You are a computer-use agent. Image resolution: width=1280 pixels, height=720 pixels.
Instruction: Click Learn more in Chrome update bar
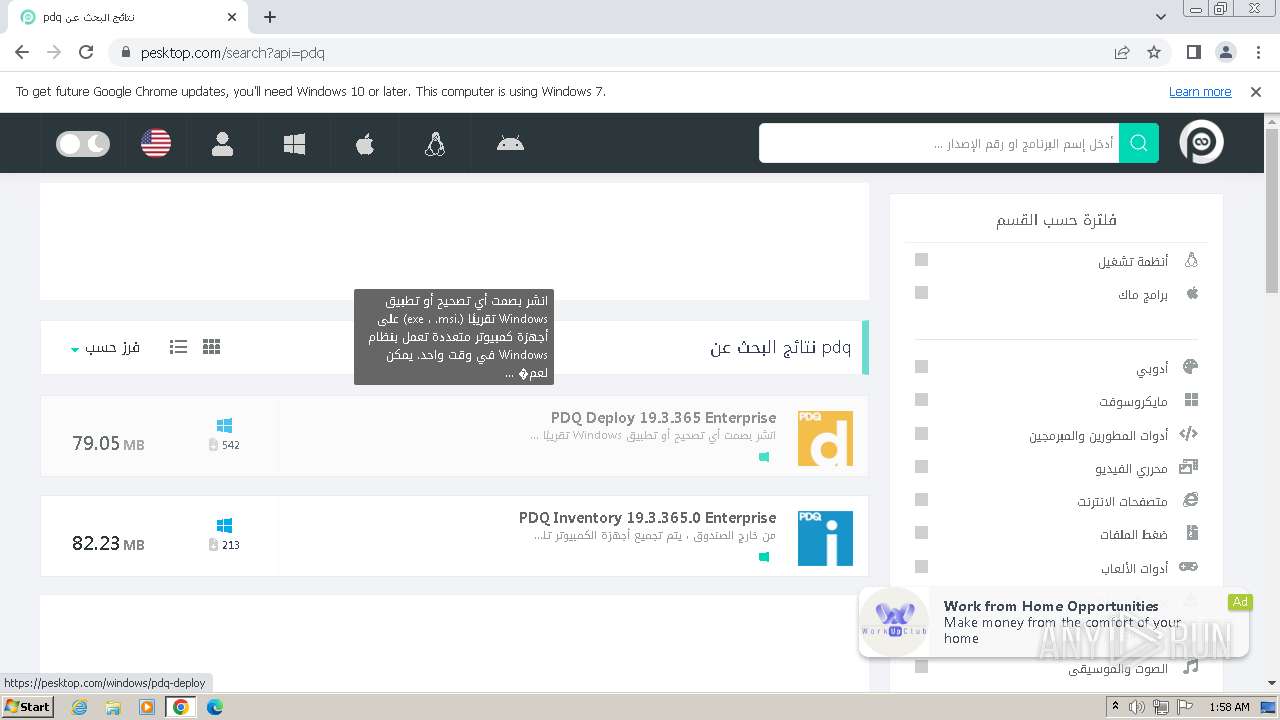click(x=1200, y=91)
